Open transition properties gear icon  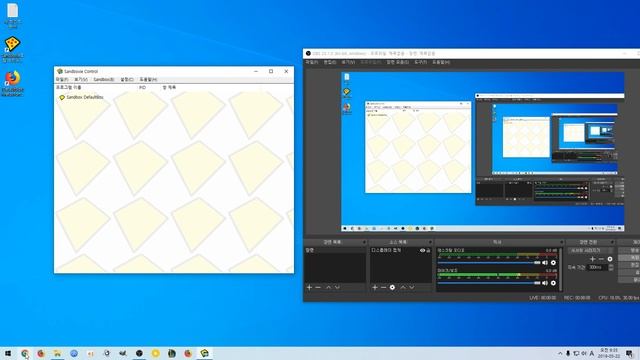pyautogui.click(x=610, y=259)
